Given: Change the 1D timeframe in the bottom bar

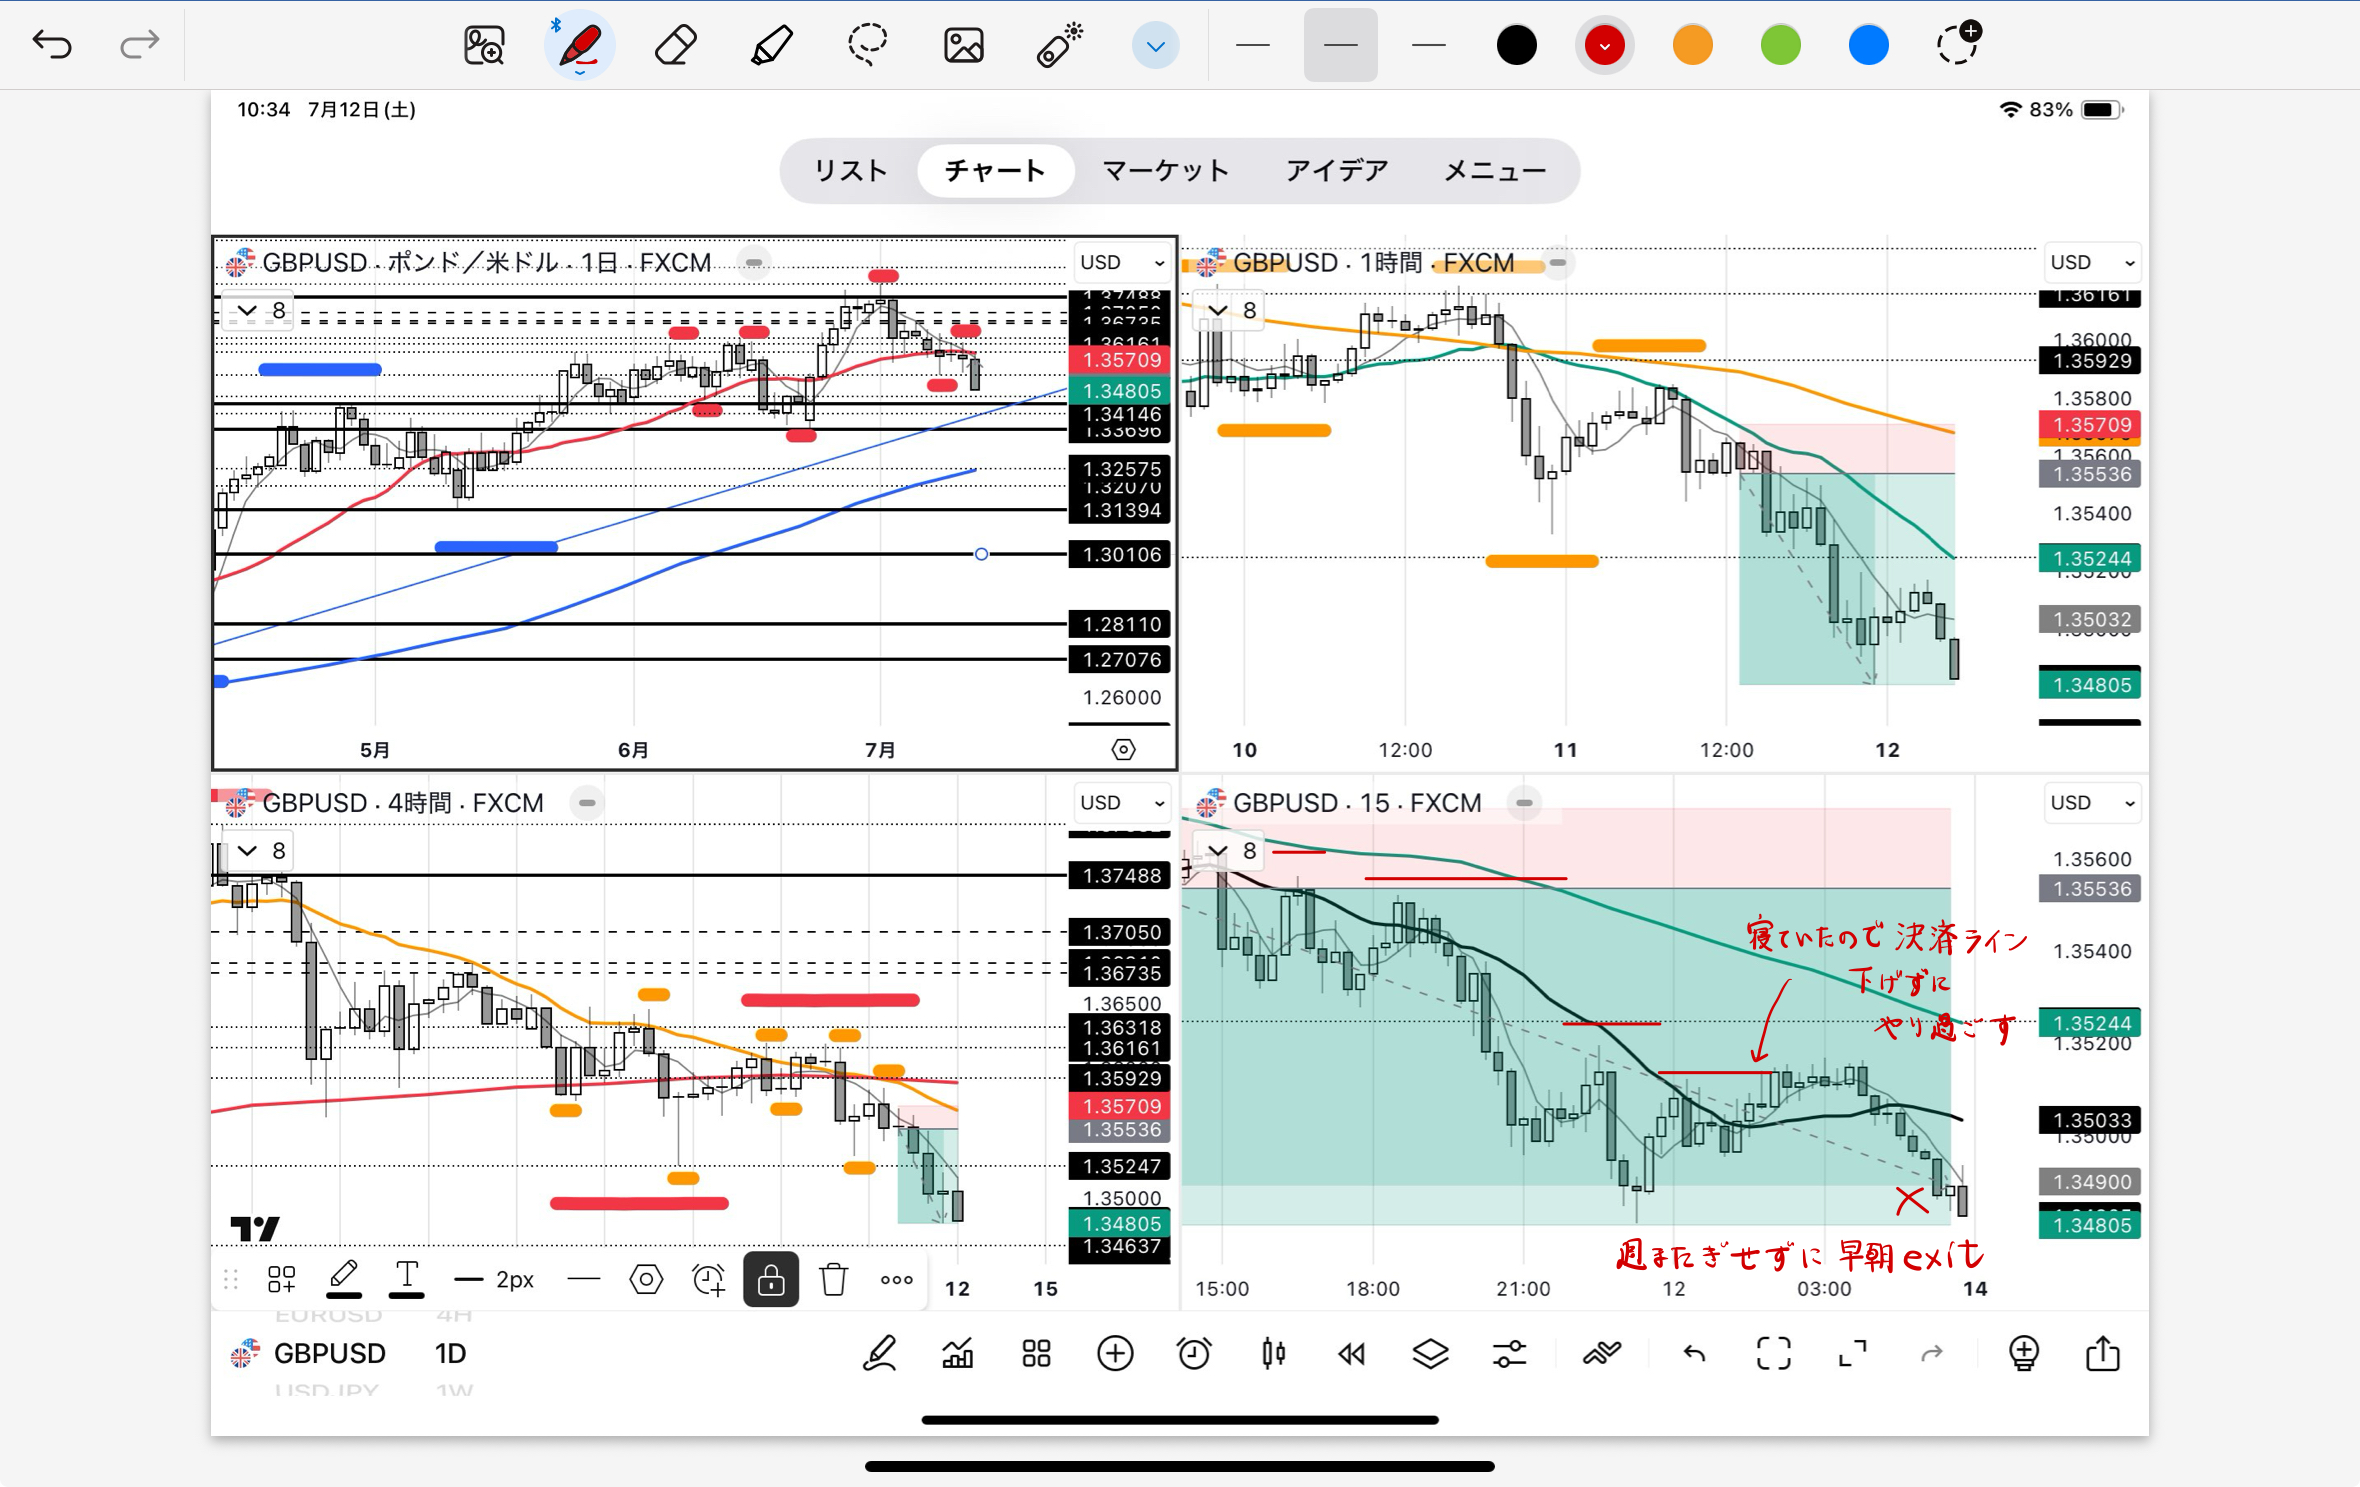Looking at the screenshot, I should 450,1353.
